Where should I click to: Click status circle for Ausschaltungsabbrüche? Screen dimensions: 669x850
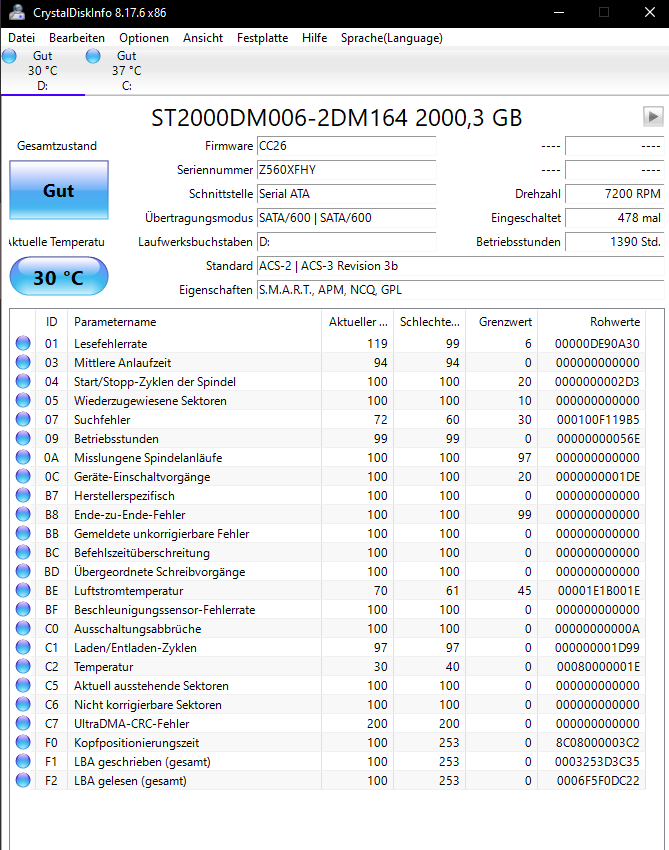(x=23, y=628)
